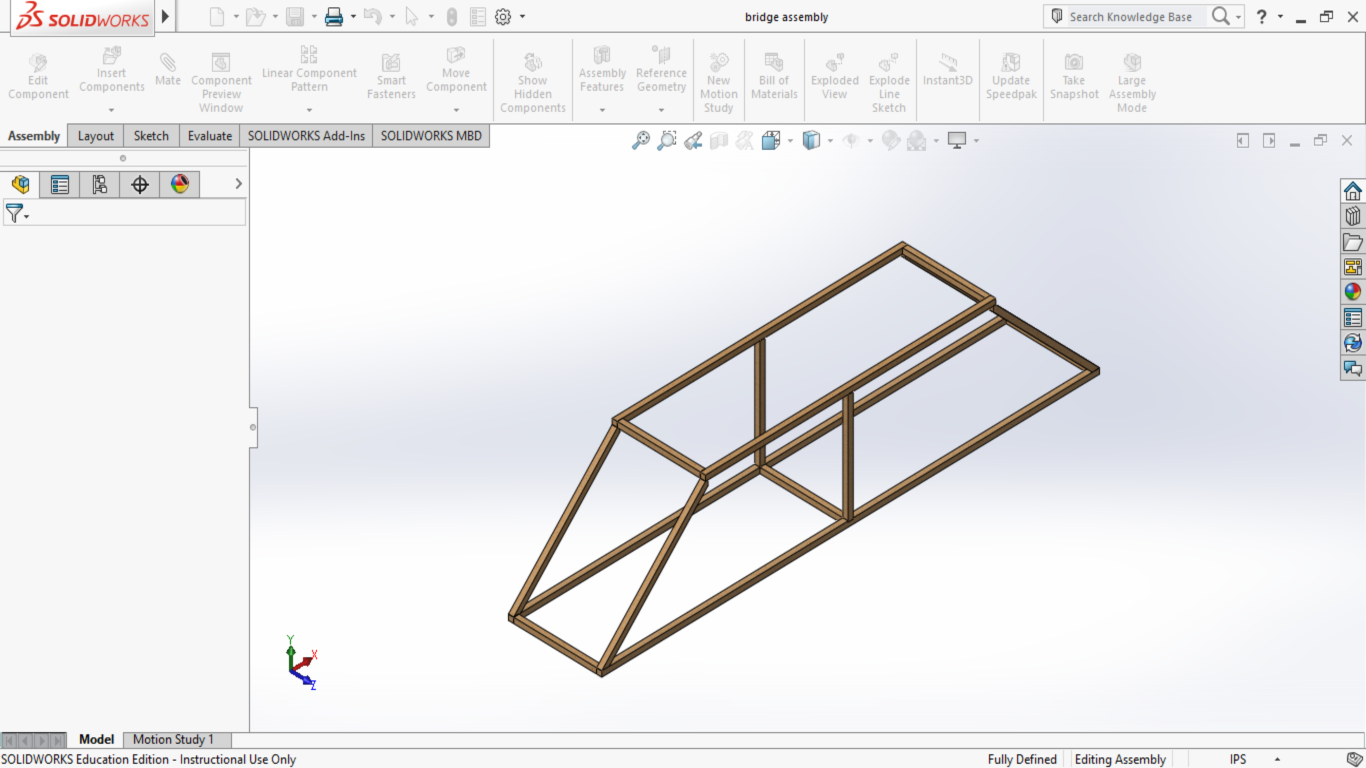Expand the Insert Components dropdown arrow
The height and width of the screenshot is (768, 1366).
pyautogui.click(x=111, y=110)
